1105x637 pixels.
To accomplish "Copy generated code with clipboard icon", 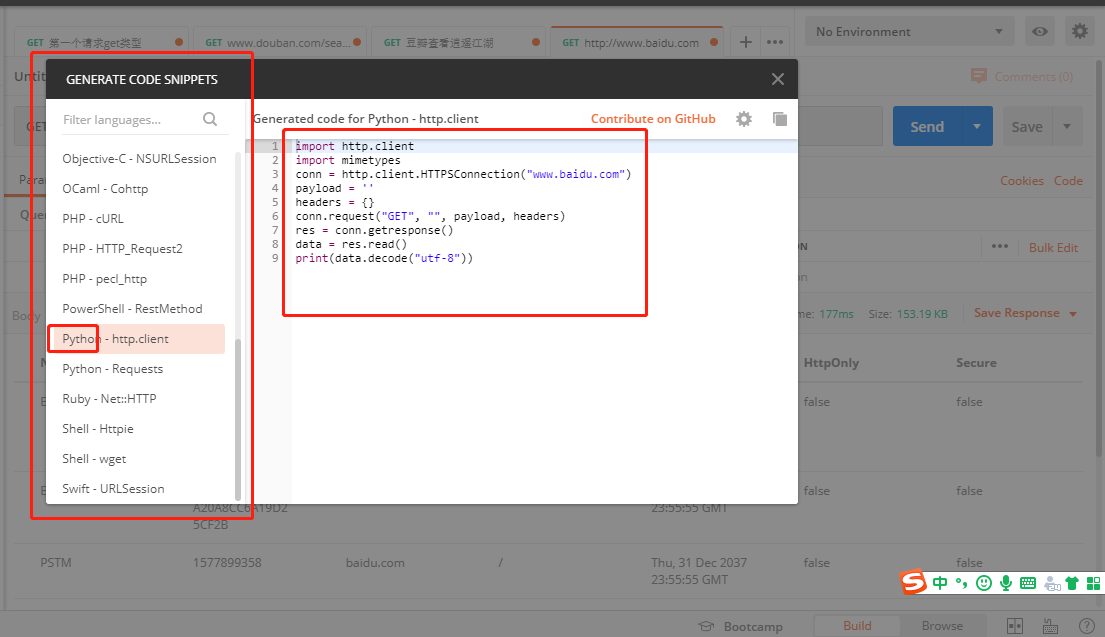I will point(779,119).
